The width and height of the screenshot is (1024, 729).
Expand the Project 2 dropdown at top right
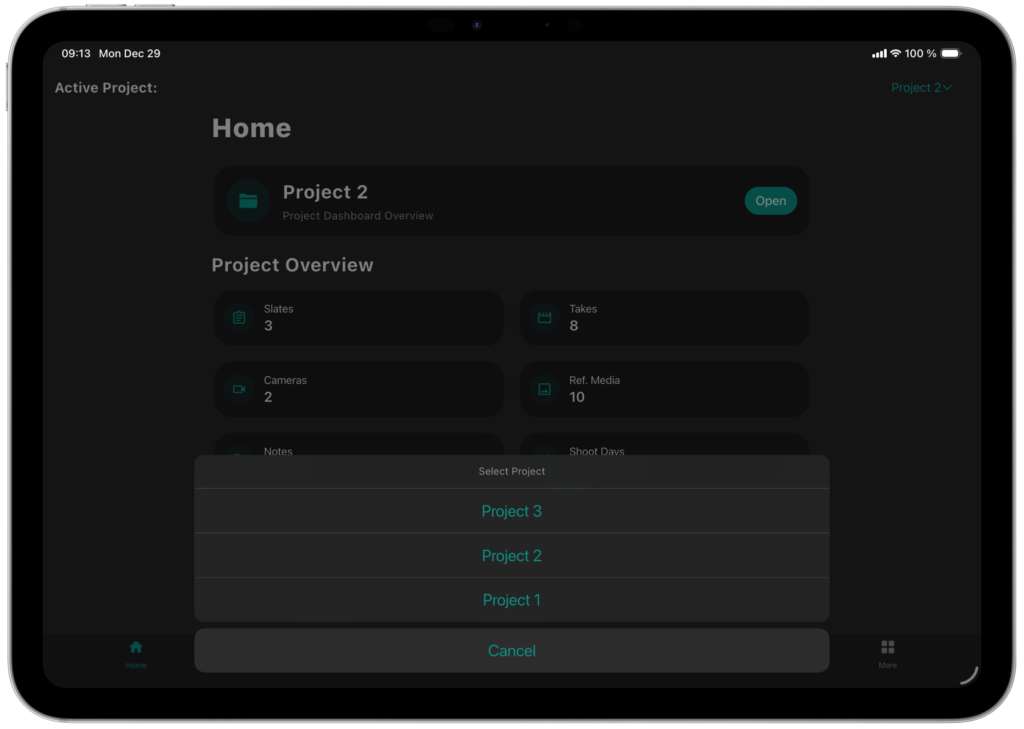[921, 88]
